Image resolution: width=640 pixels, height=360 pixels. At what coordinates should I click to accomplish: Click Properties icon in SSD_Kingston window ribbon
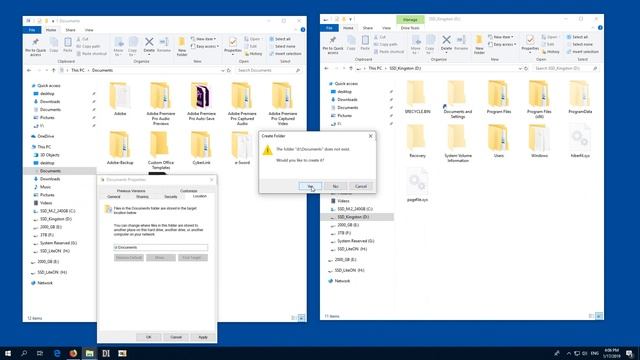tap(530, 43)
